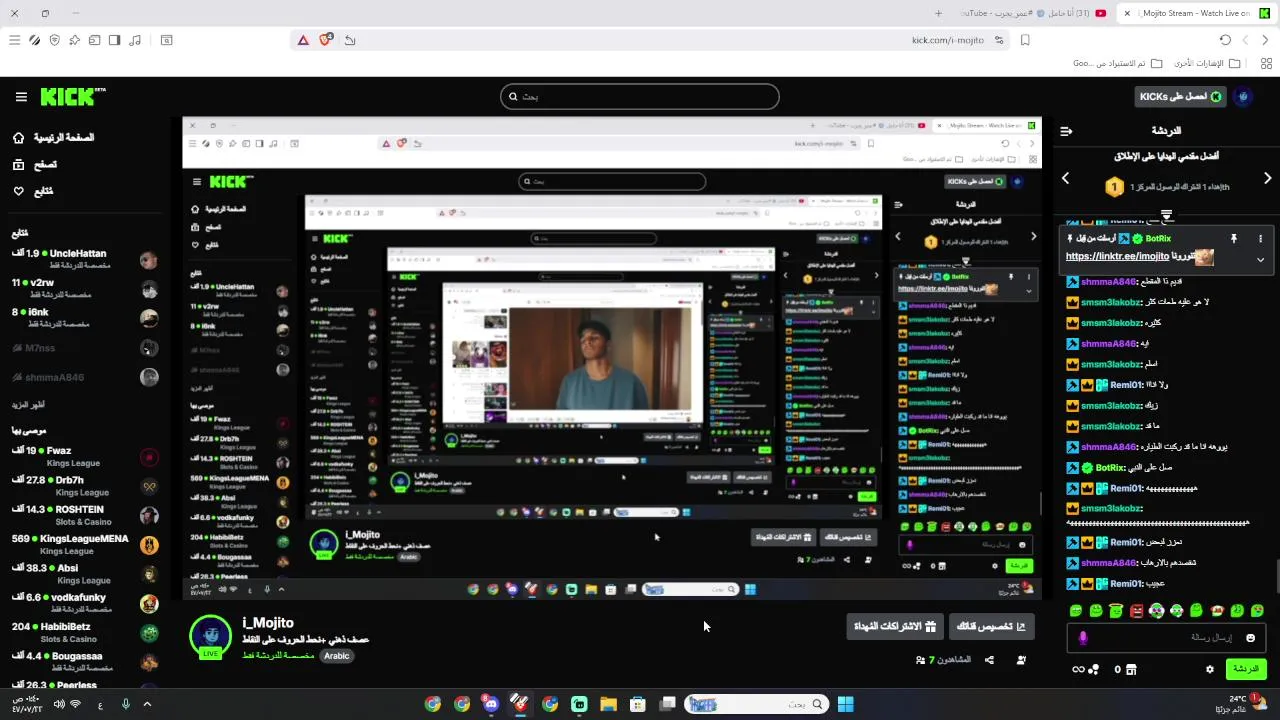This screenshot has width=1280, height=720.
Task: Click the infinity points icon in chat
Action: pyautogui.click(x=1078, y=669)
